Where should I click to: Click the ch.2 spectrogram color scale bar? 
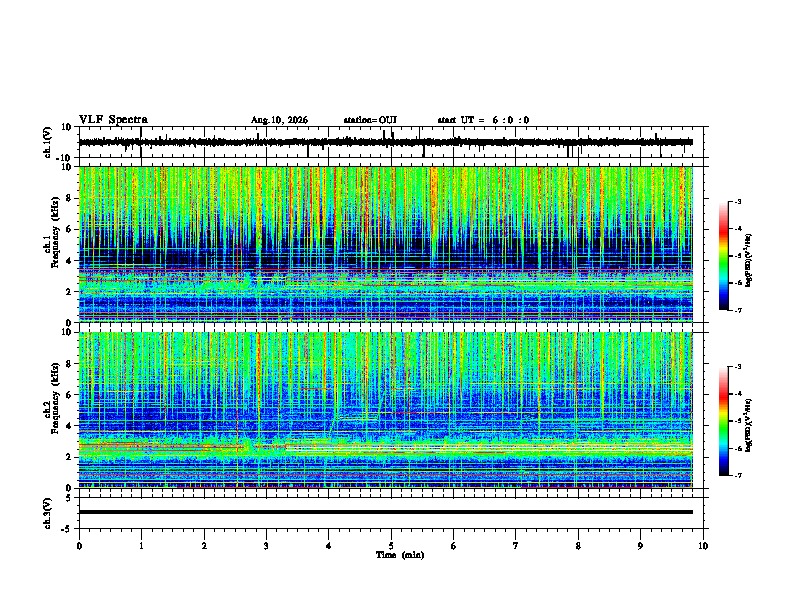(x=724, y=421)
